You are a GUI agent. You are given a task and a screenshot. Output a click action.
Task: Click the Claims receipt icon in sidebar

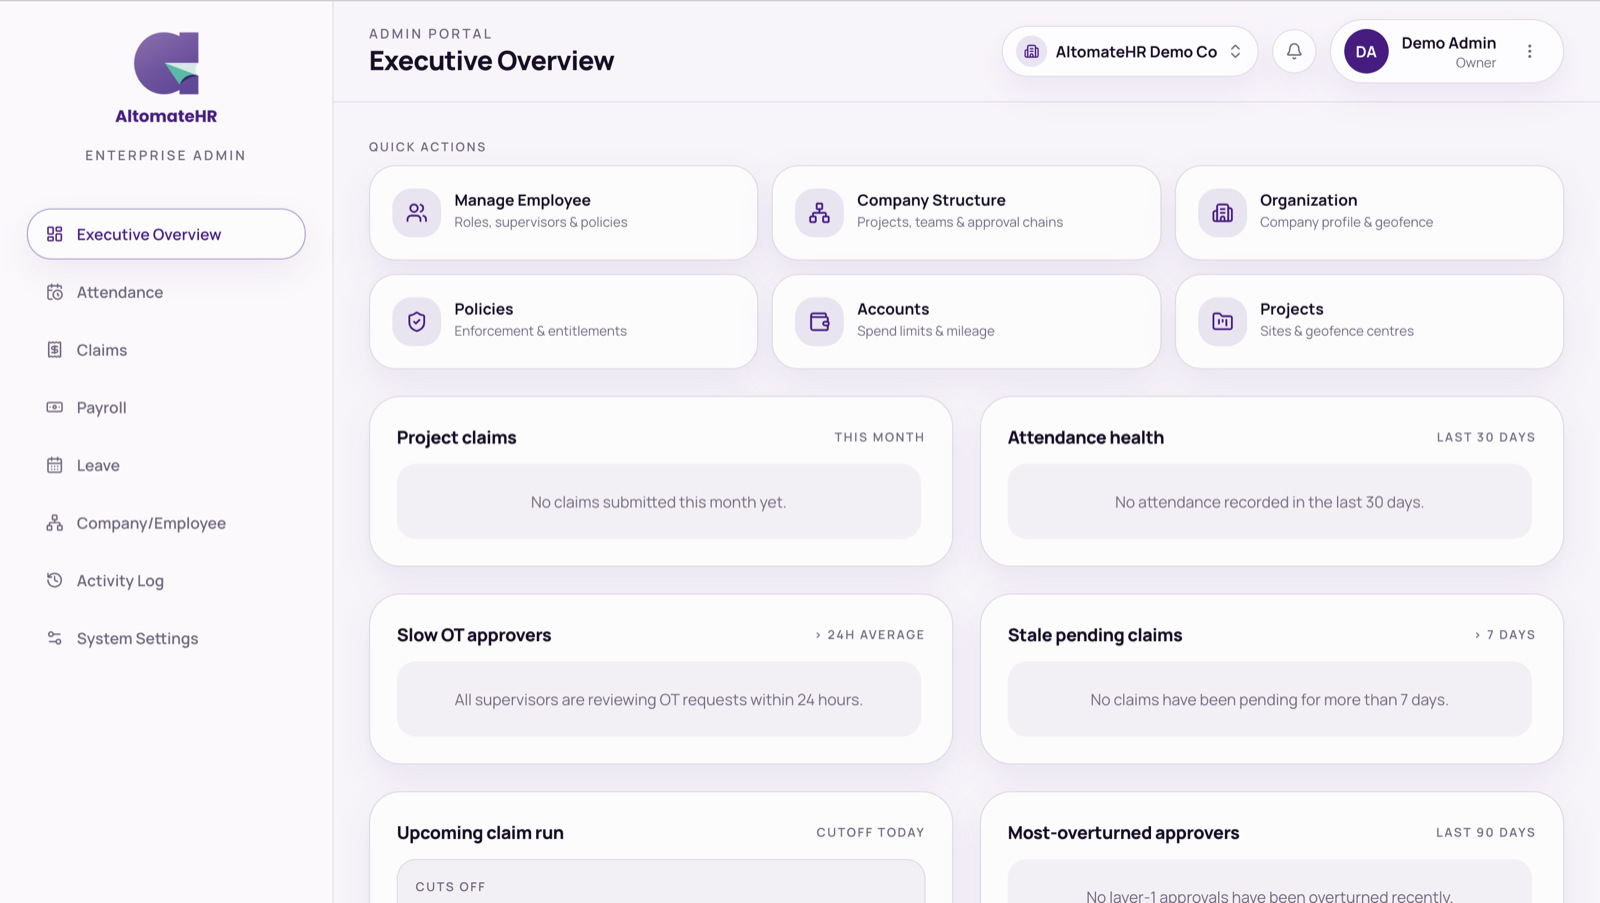(55, 350)
